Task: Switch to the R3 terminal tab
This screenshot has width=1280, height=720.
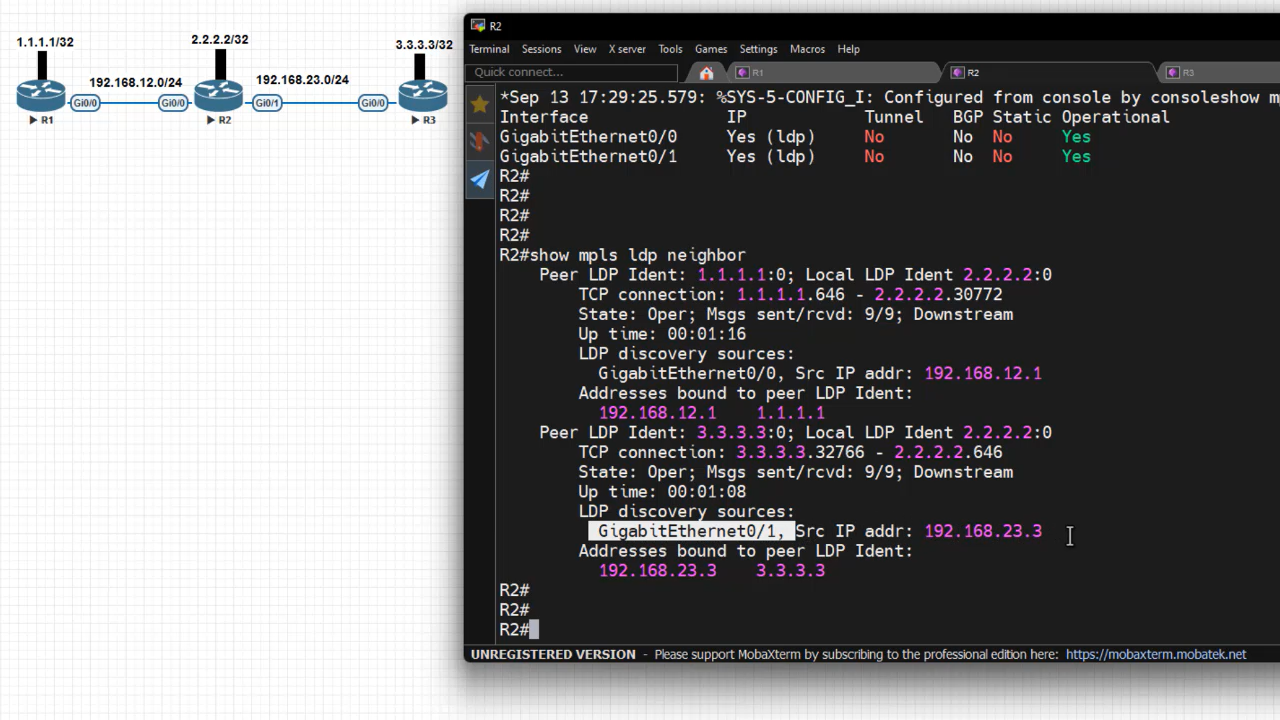Action: click(1187, 73)
